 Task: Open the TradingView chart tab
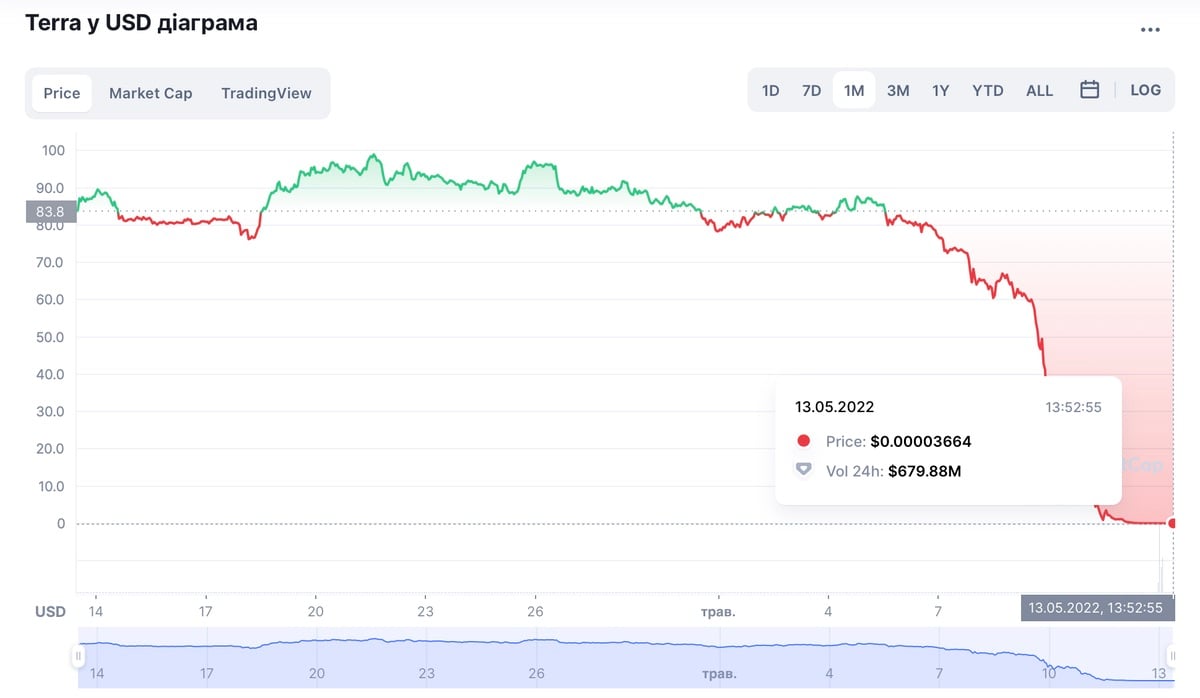coord(267,93)
